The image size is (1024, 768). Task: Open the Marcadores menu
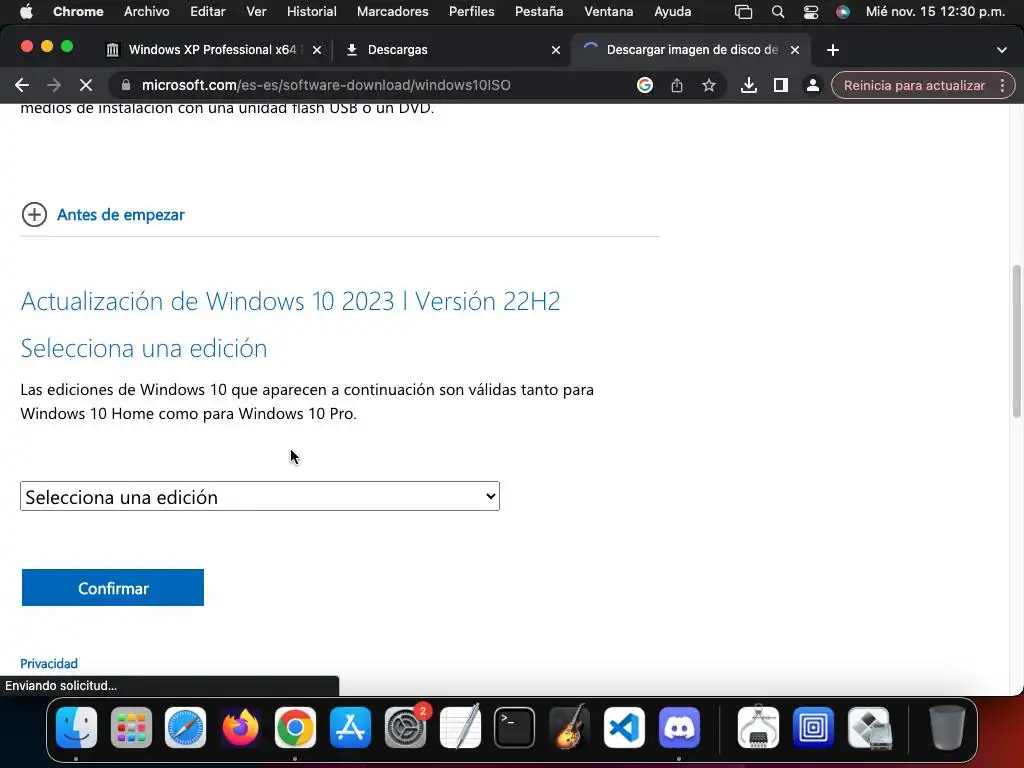(x=392, y=12)
